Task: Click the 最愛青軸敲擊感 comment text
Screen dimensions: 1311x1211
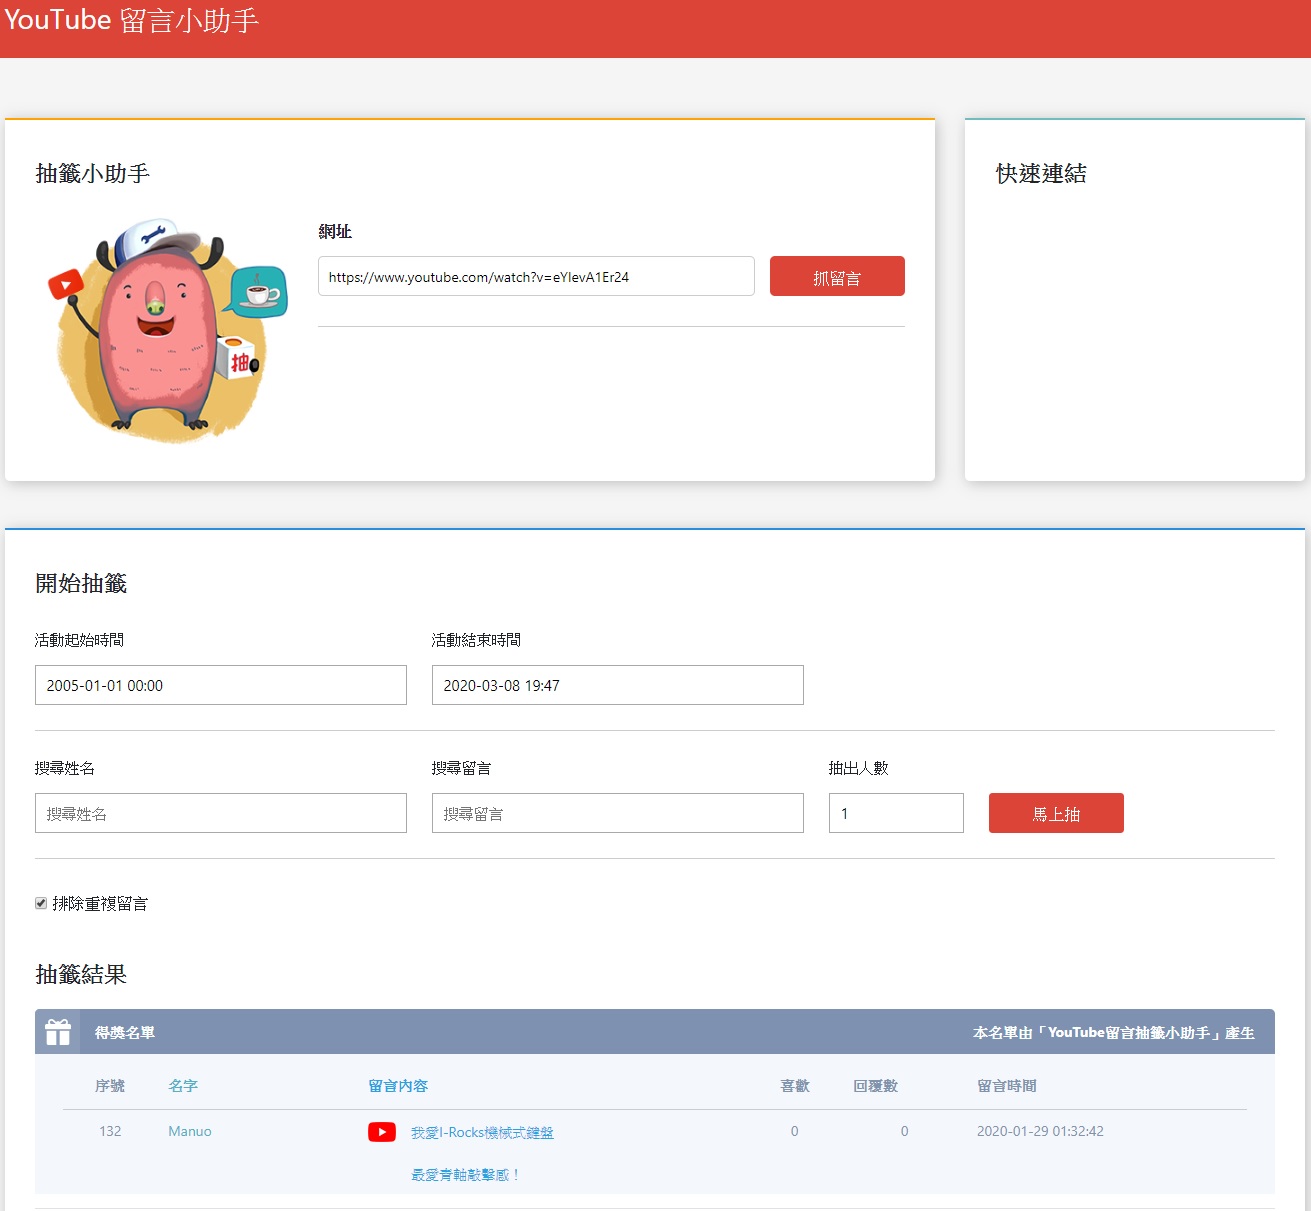Action: pos(466,1174)
